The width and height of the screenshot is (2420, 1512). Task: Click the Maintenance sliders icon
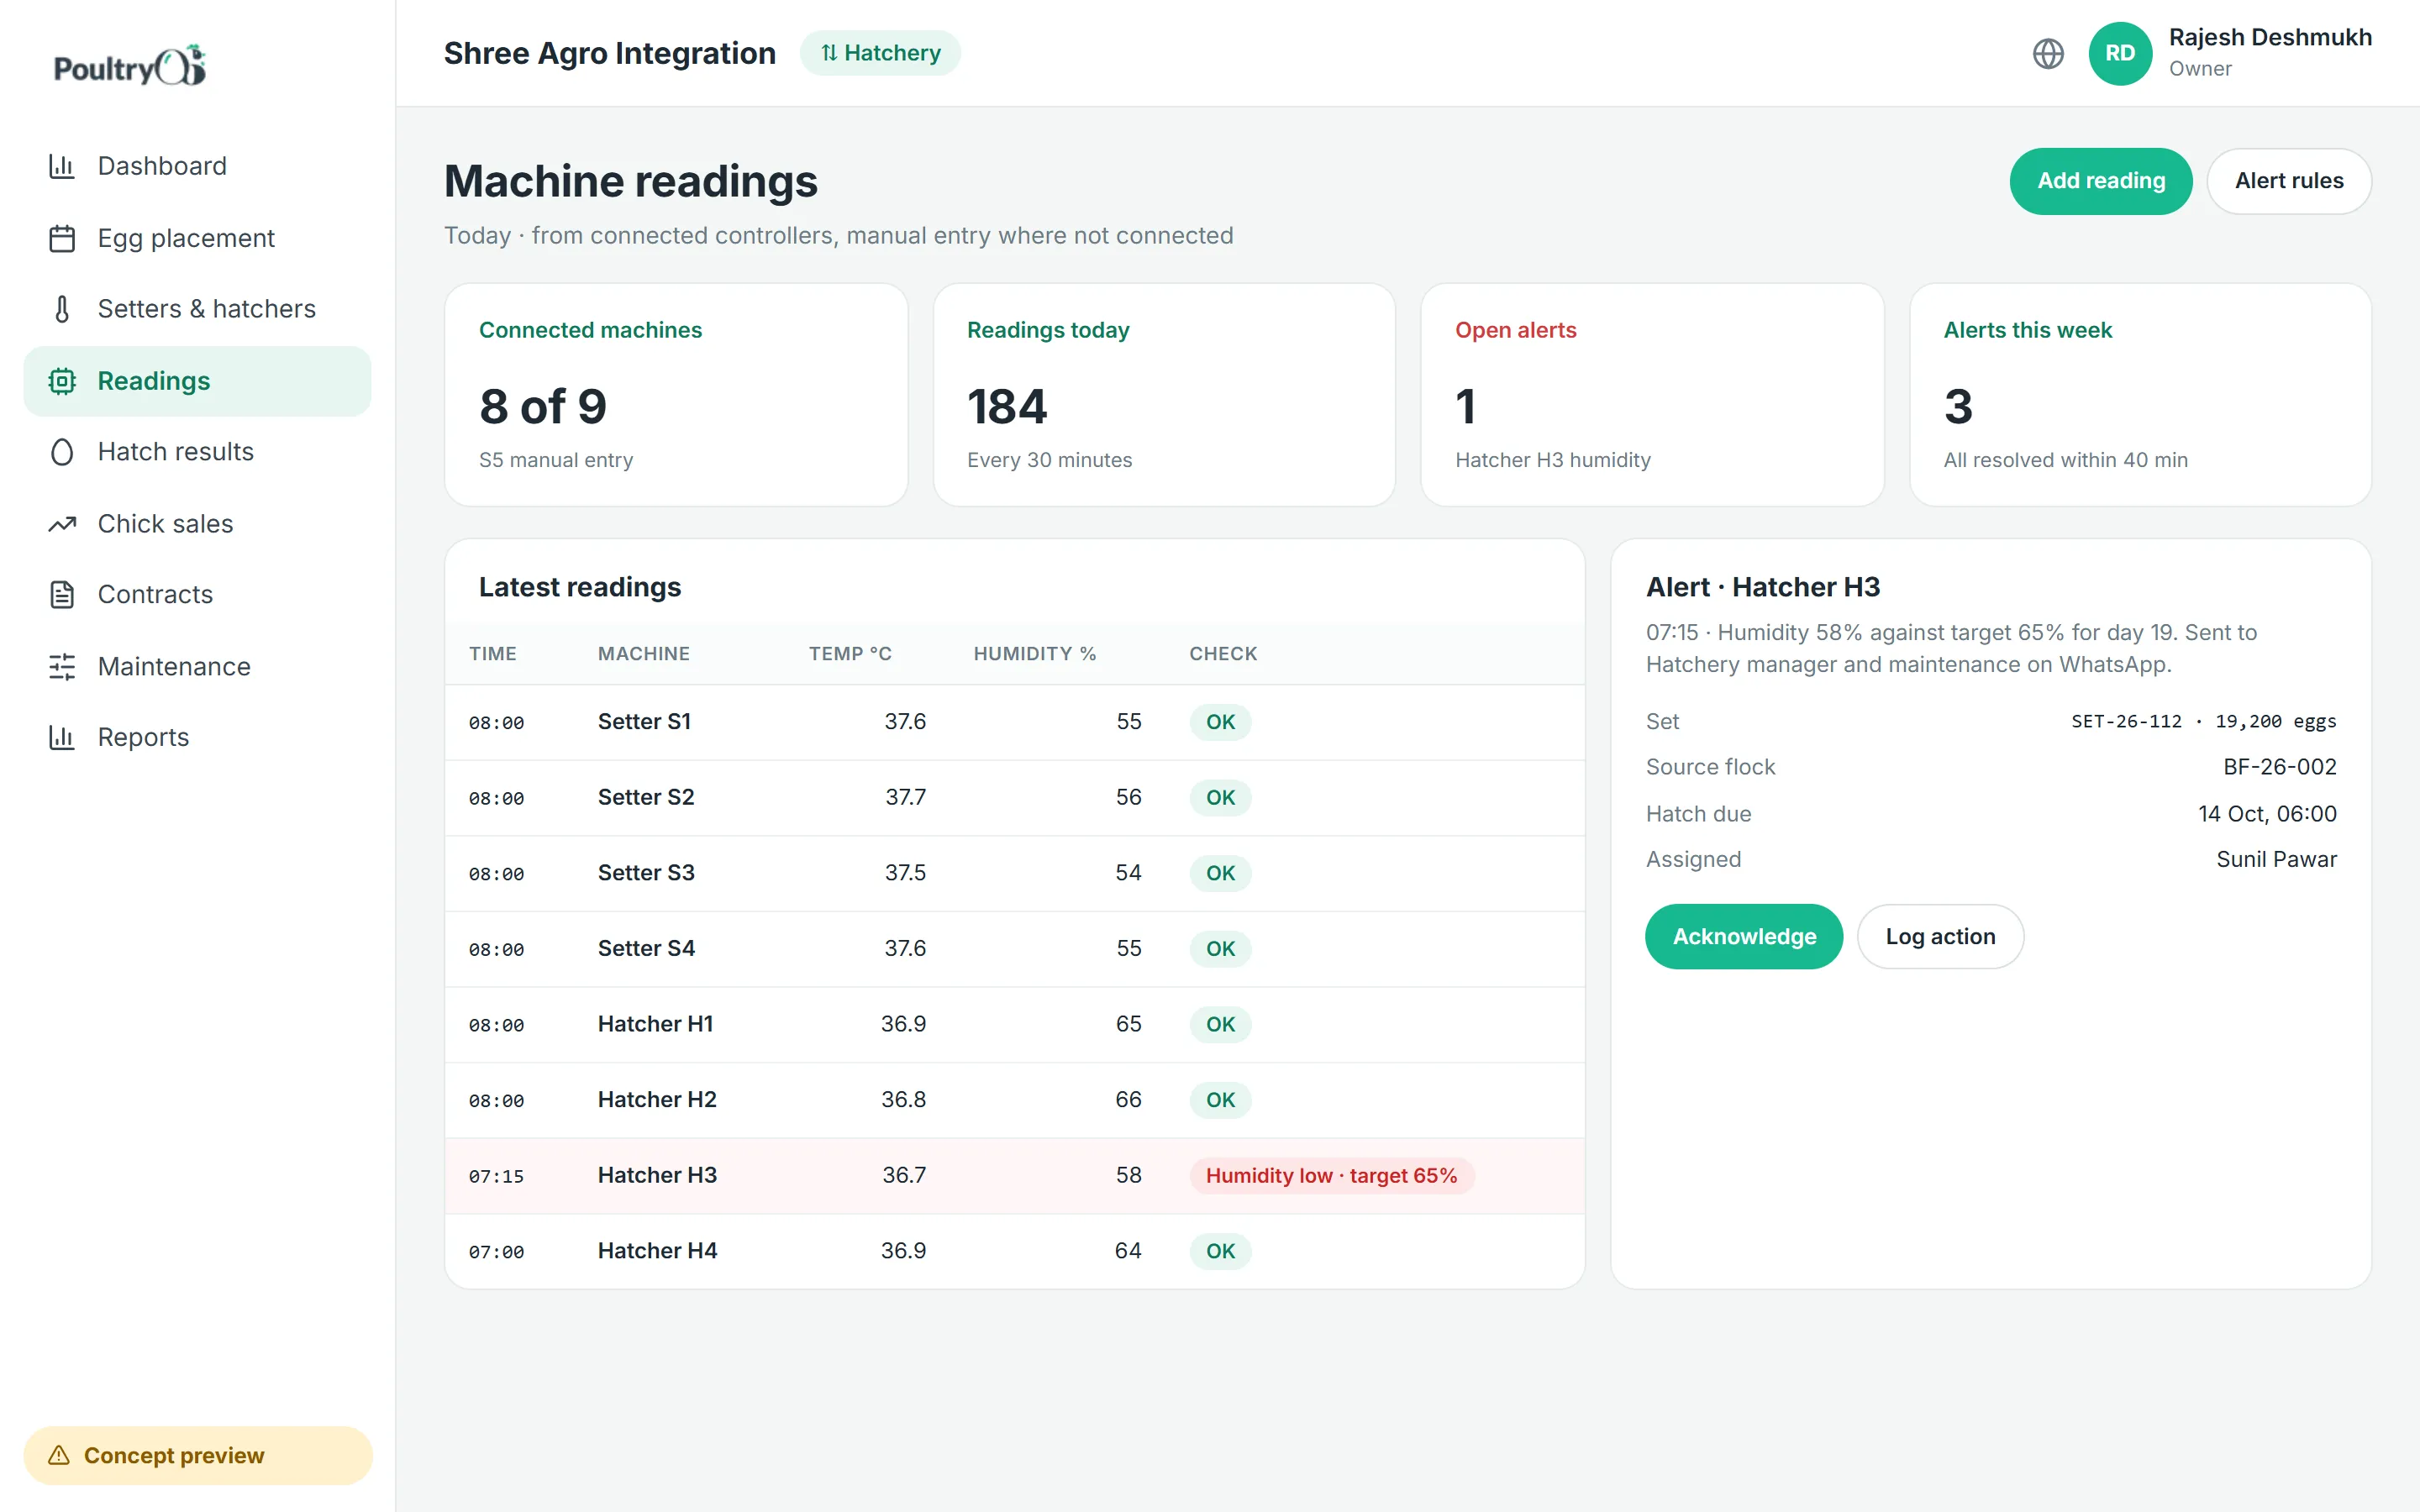[62, 667]
